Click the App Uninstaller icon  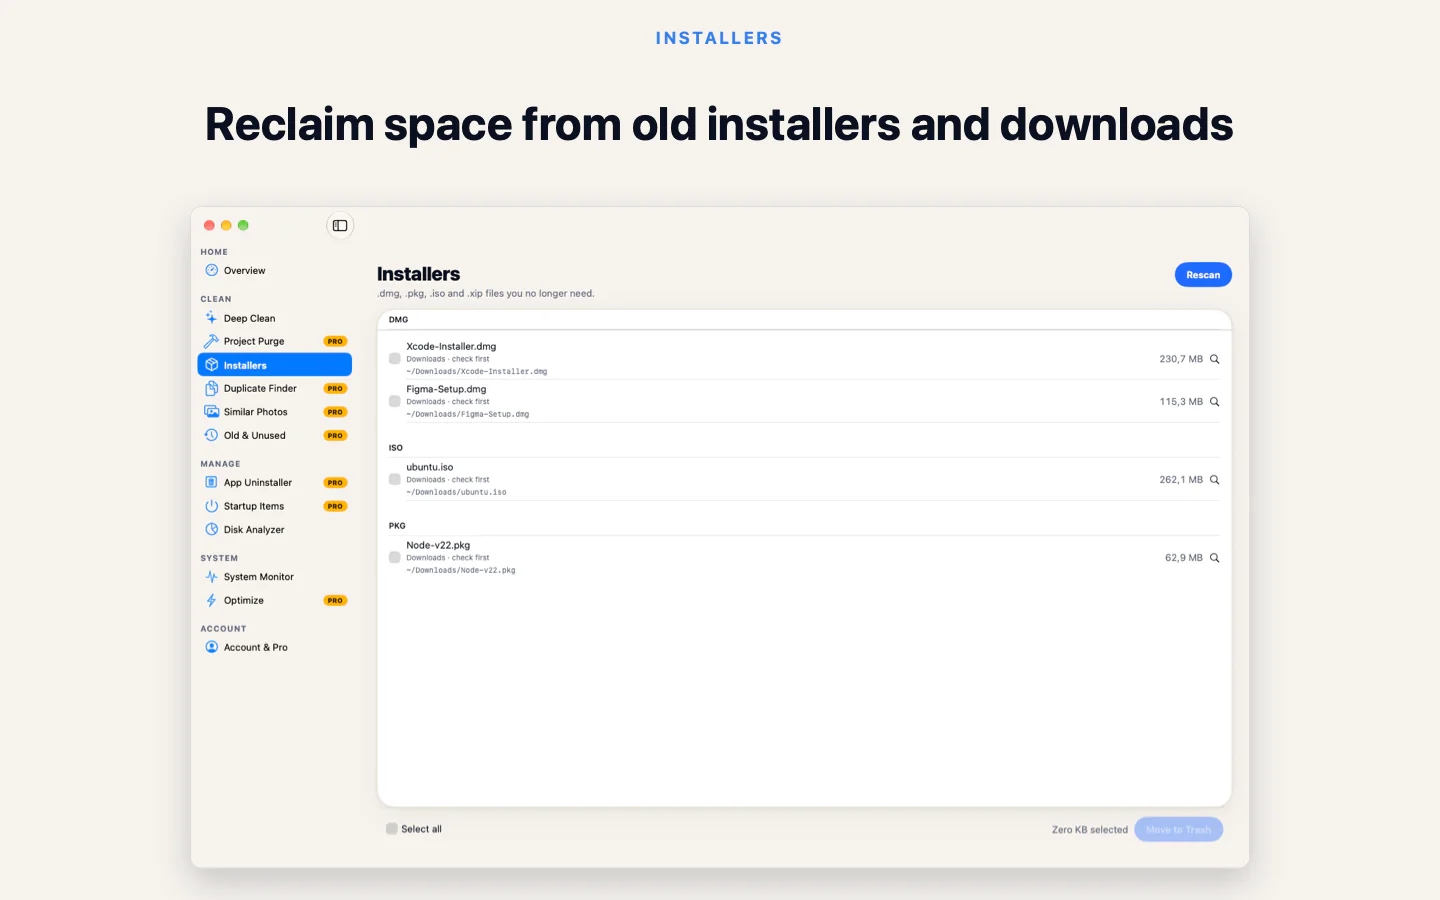[x=211, y=482]
